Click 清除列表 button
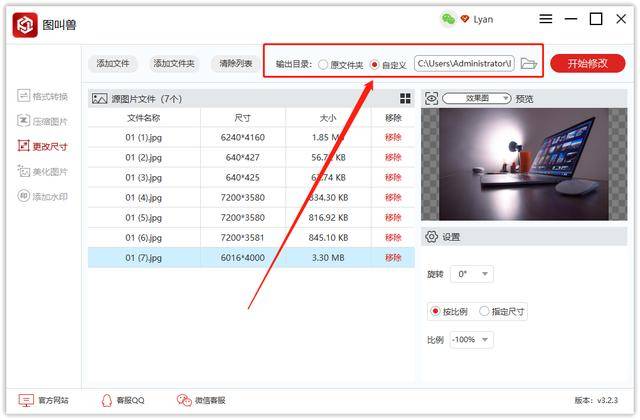Viewport: 640px width, 420px height. click(236, 64)
